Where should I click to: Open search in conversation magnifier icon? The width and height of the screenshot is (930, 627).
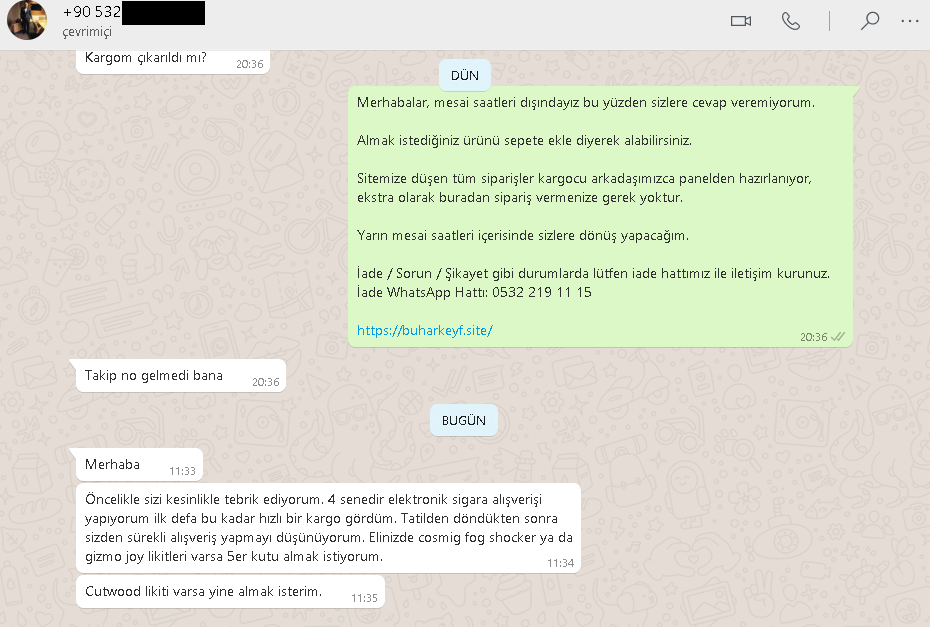tap(870, 21)
